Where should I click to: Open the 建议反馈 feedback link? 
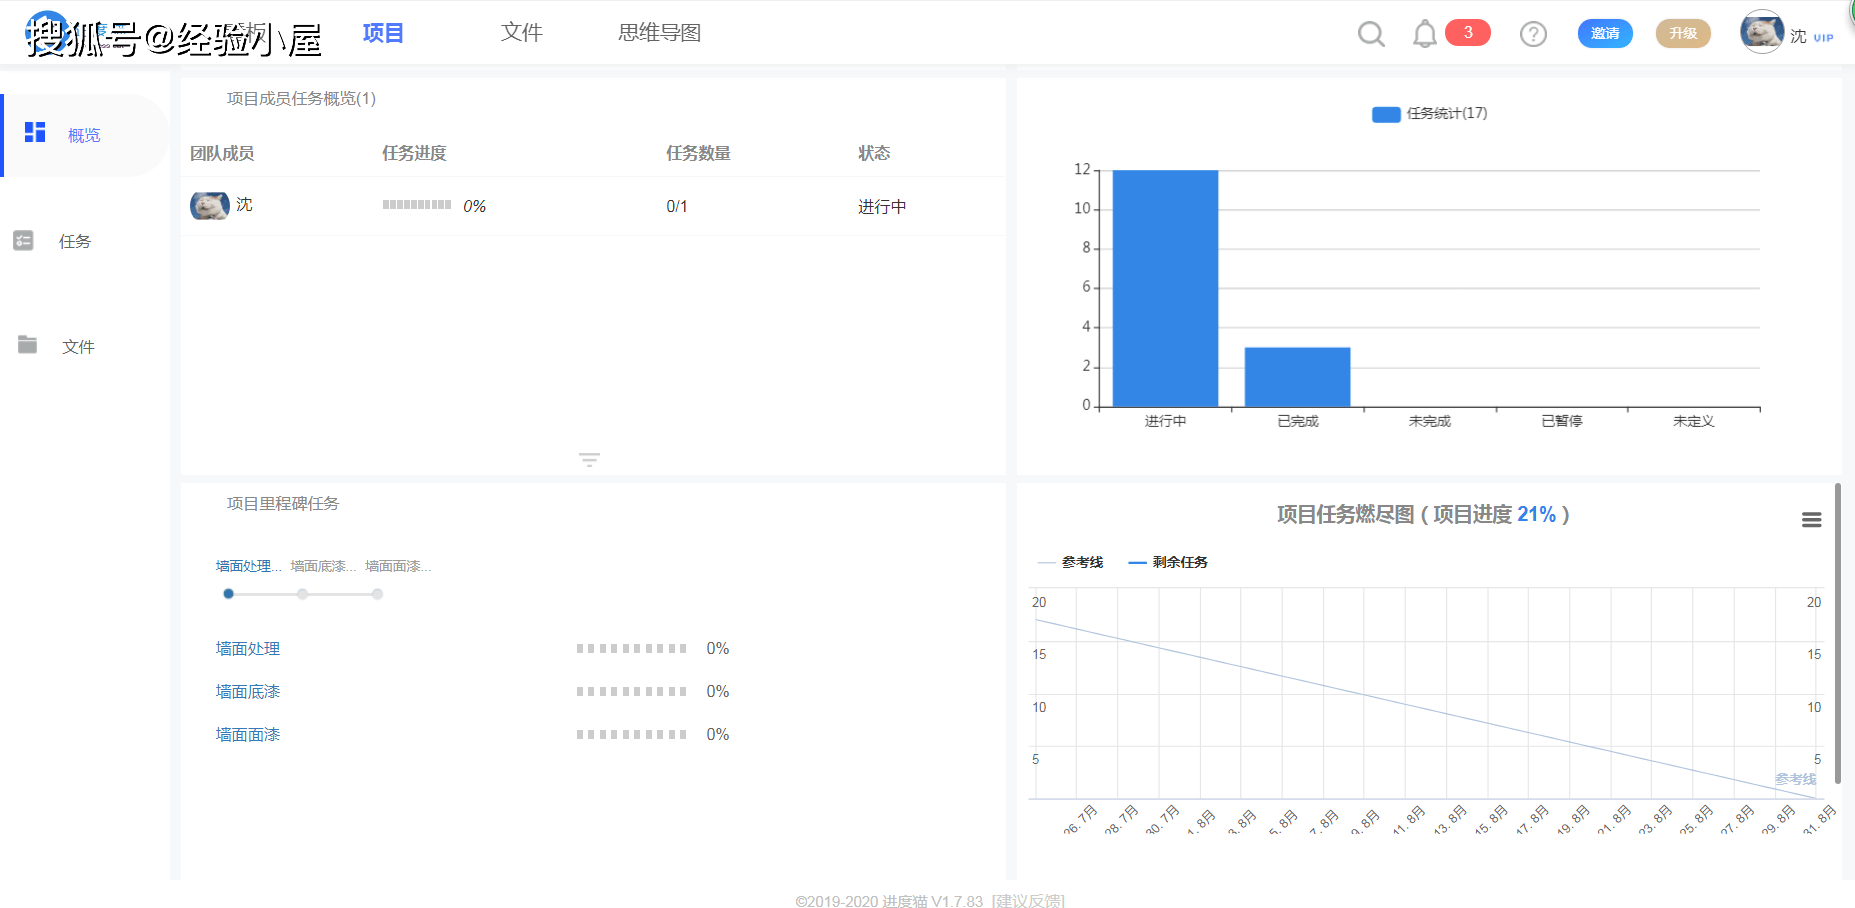coord(1027,901)
